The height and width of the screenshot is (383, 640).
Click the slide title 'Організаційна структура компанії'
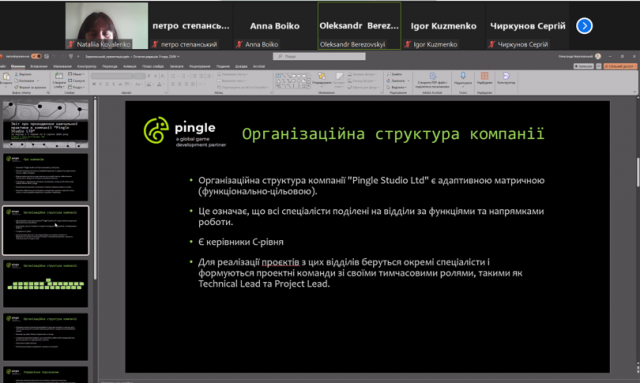pyautogui.click(x=393, y=134)
